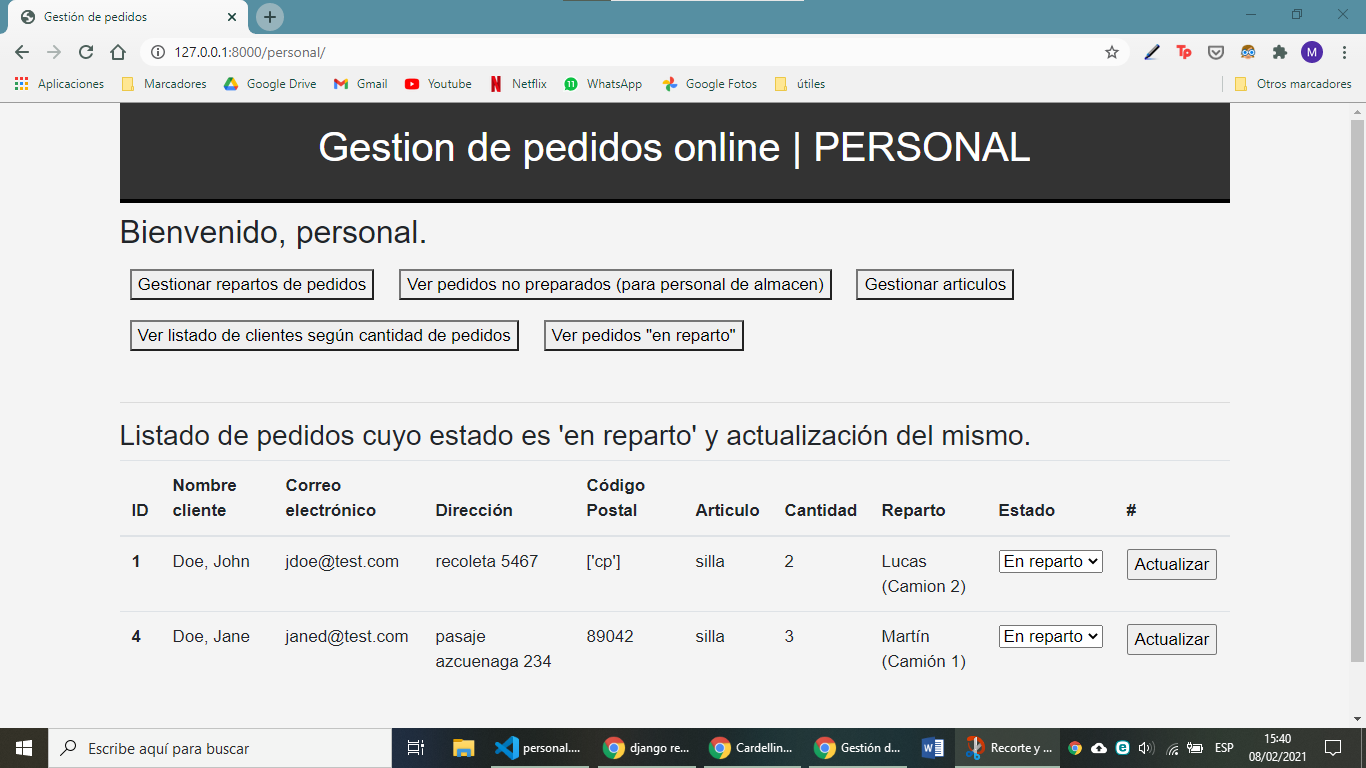Image resolution: width=1366 pixels, height=768 pixels.
Task: Switch to VS Code personal window
Action: [538, 748]
